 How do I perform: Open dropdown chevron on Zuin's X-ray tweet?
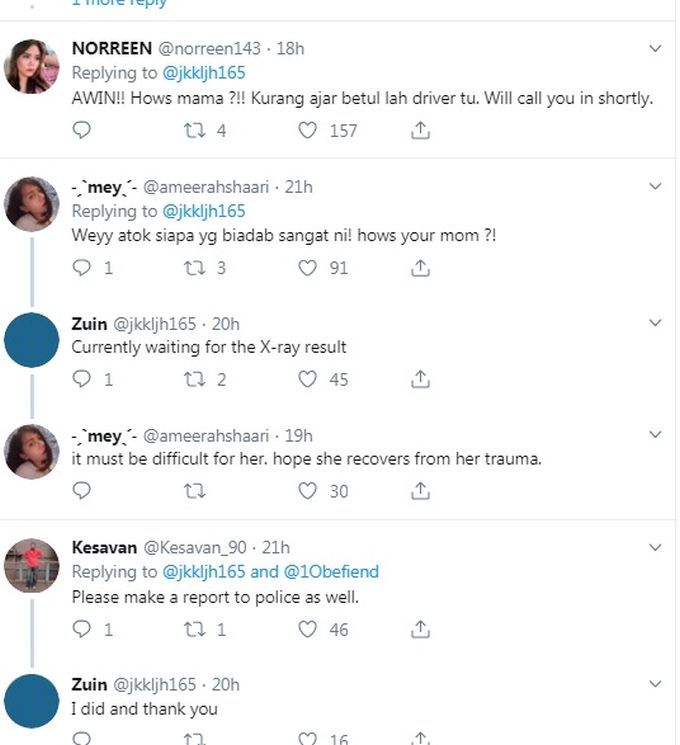tap(656, 323)
